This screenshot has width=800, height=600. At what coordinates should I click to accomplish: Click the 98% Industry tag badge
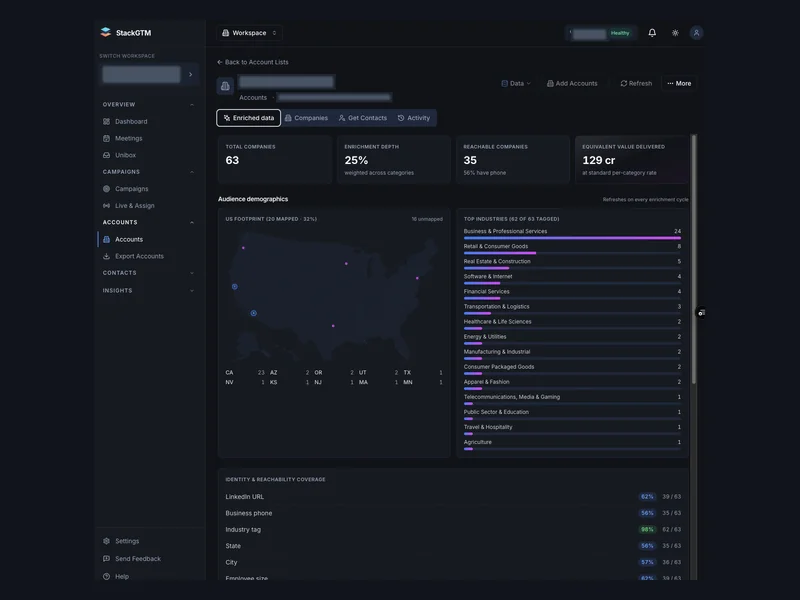(x=647, y=530)
